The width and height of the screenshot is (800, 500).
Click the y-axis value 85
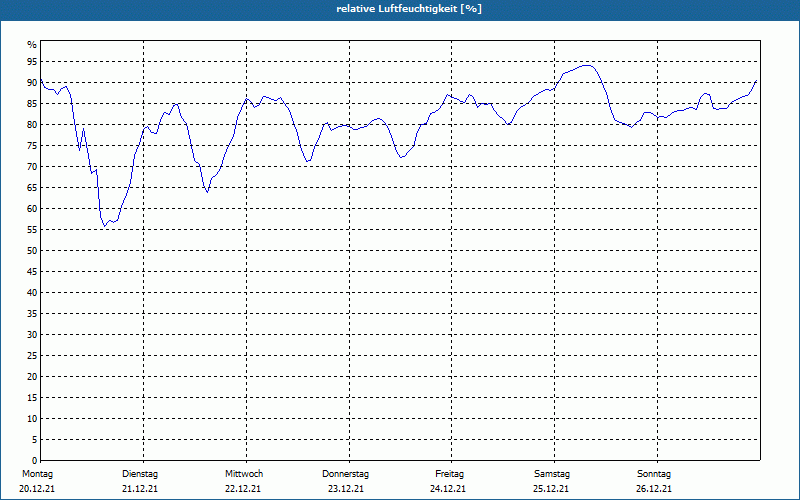[32, 104]
